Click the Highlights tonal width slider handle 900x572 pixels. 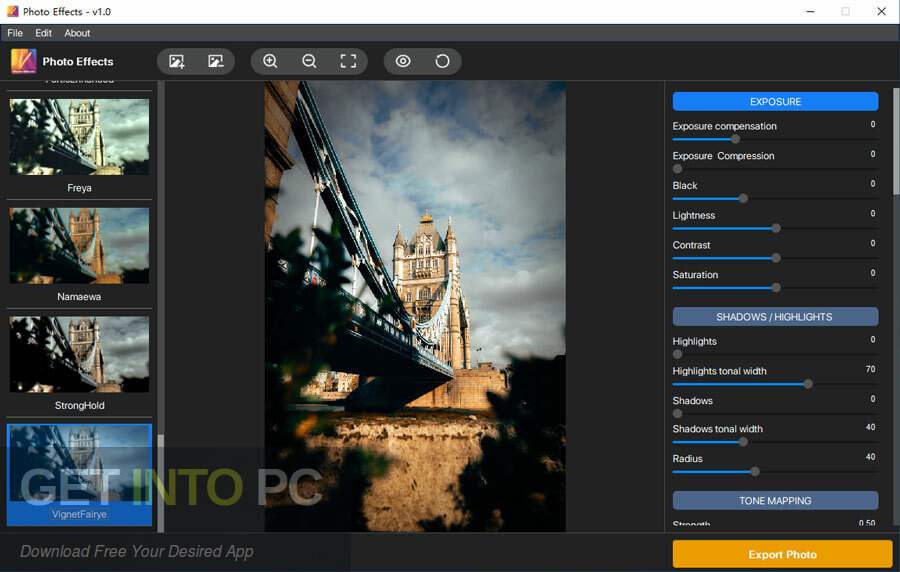808,384
